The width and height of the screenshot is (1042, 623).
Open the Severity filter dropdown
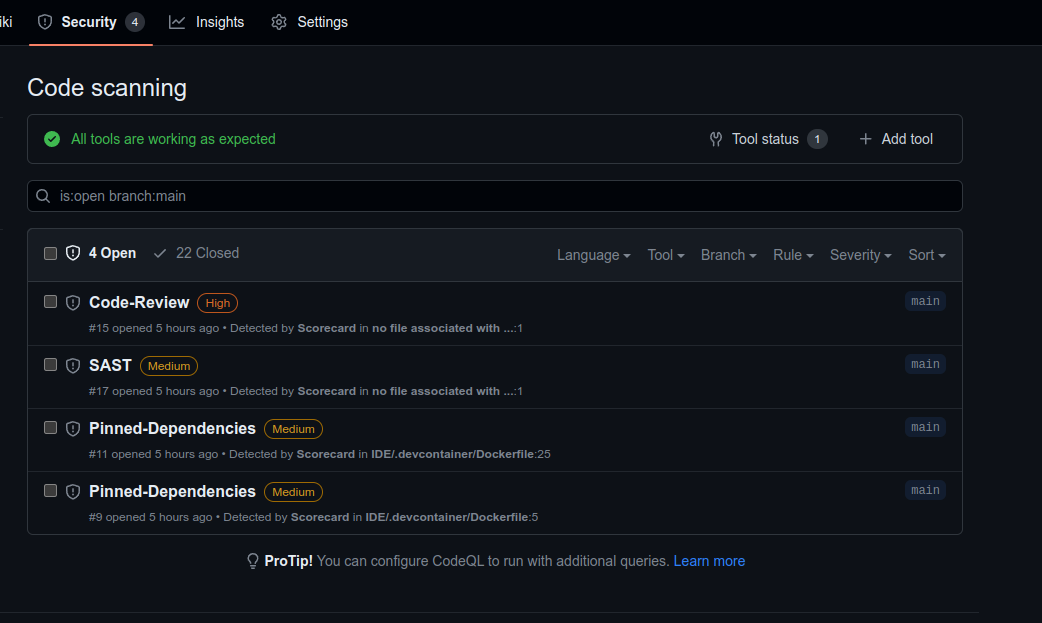point(860,255)
